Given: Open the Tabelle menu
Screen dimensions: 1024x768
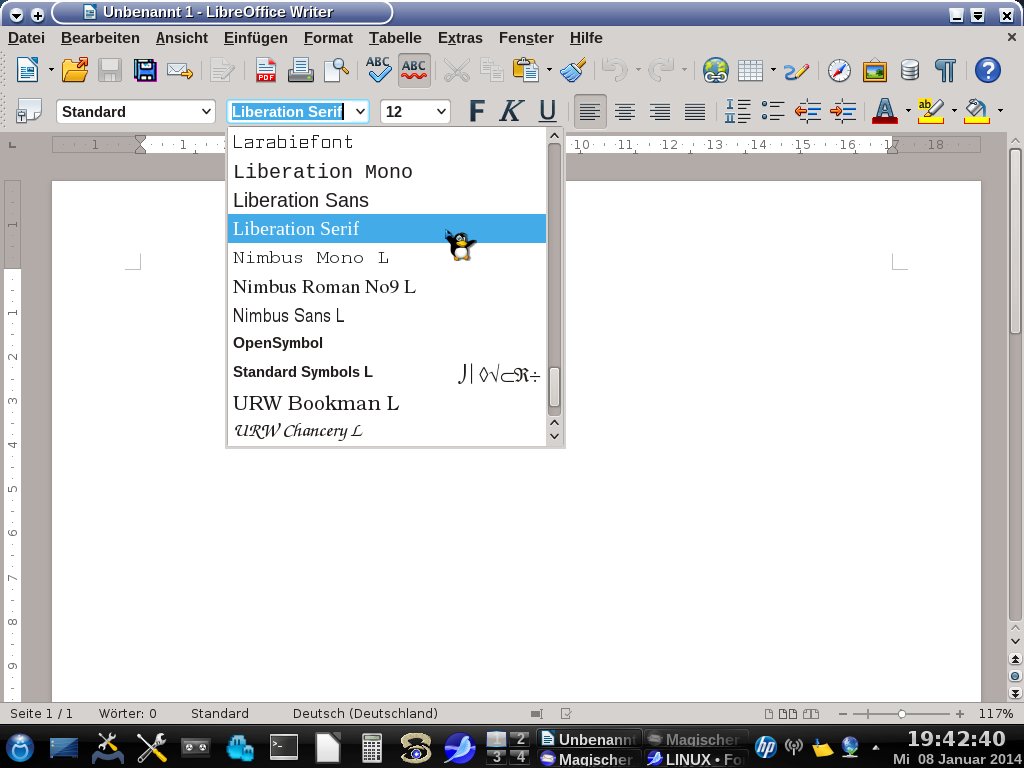Looking at the screenshot, I should tap(395, 38).
